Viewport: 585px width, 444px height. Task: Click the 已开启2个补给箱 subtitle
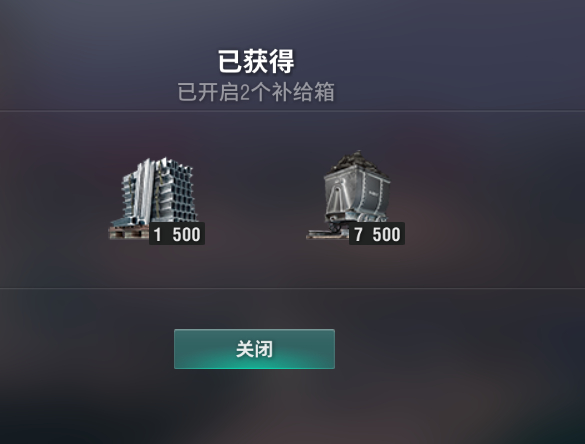tap(256, 92)
